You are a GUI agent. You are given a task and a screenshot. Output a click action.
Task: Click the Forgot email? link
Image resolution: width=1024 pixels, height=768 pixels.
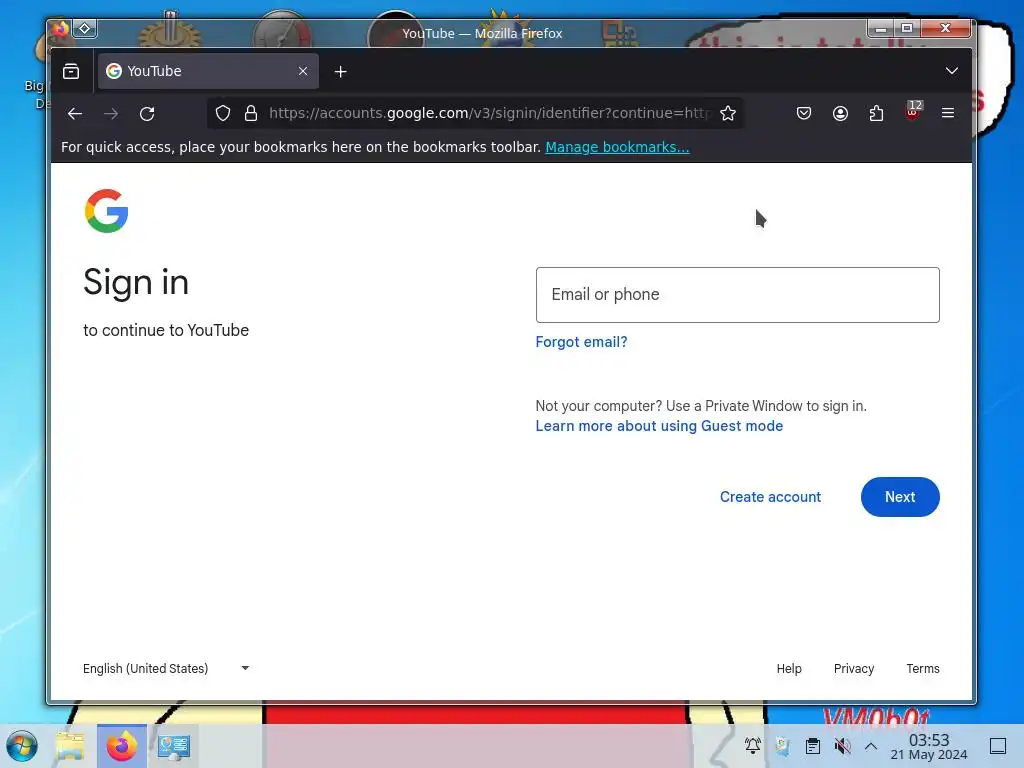point(581,342)
